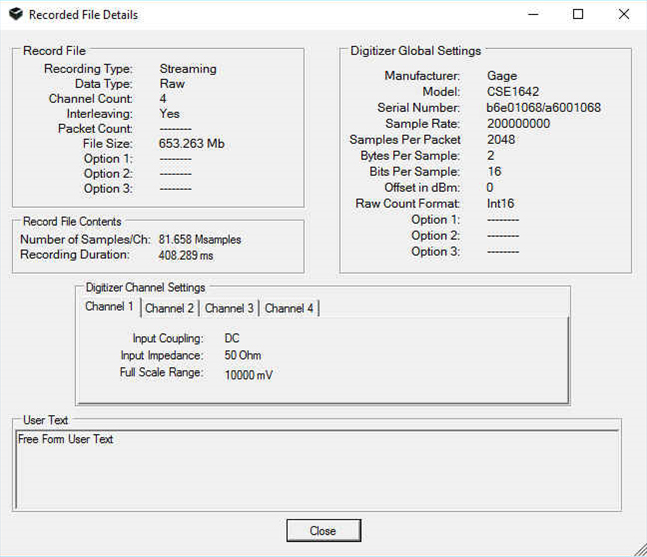This screenshot has width=647, height=557.
Task: Select the Channel 3 tab
Action: pos(229,308)
